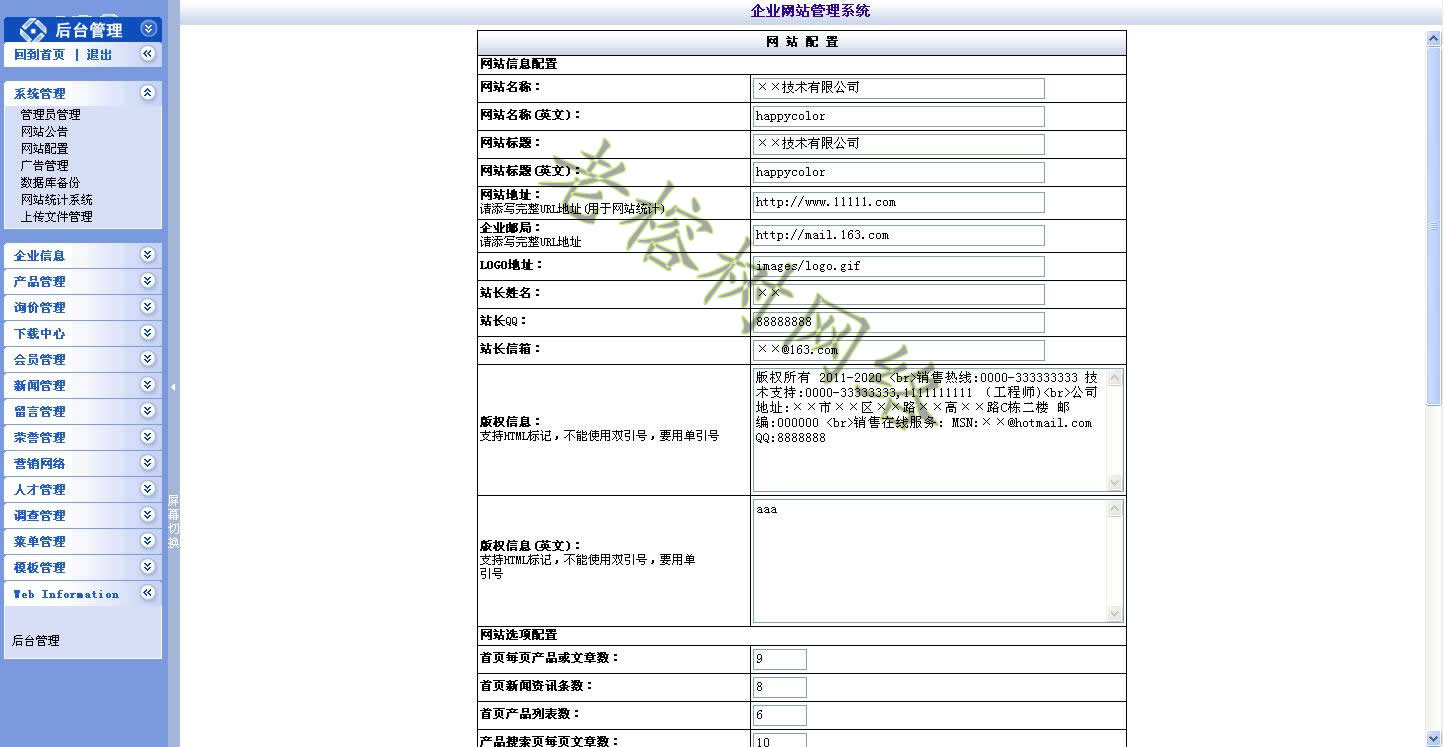Edit 产品搜索页每页文章数 field
Viewport: 1444px width, 747px height.
pos(779,741)
